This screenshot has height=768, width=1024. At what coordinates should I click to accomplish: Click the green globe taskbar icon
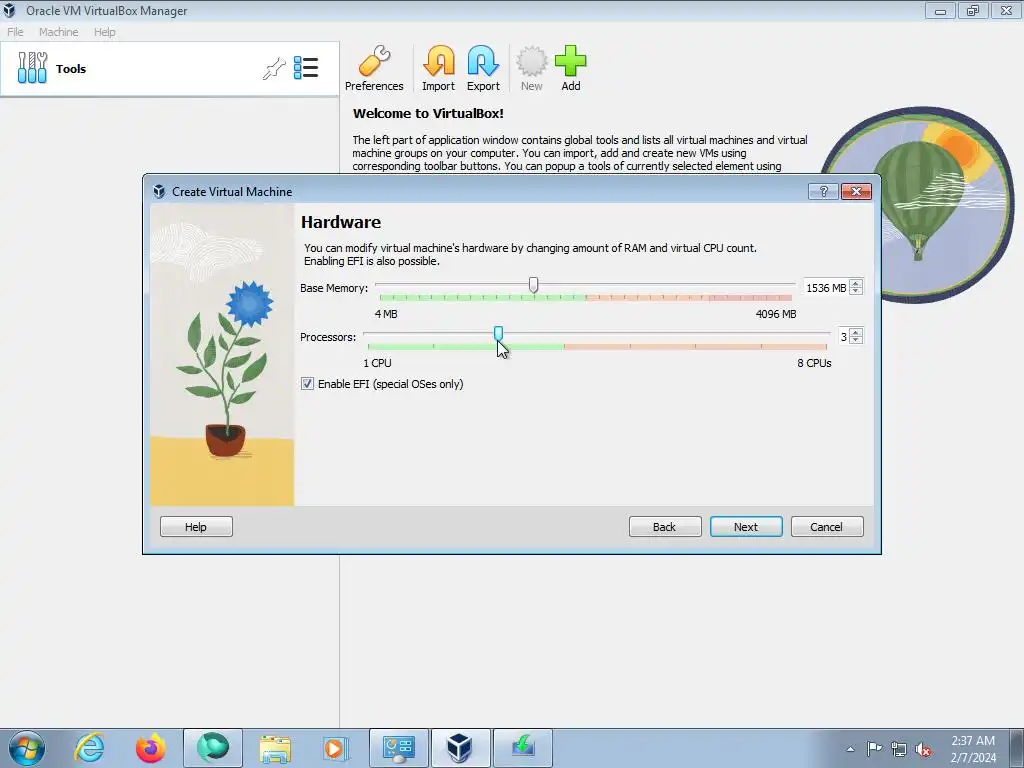(213, 748)
